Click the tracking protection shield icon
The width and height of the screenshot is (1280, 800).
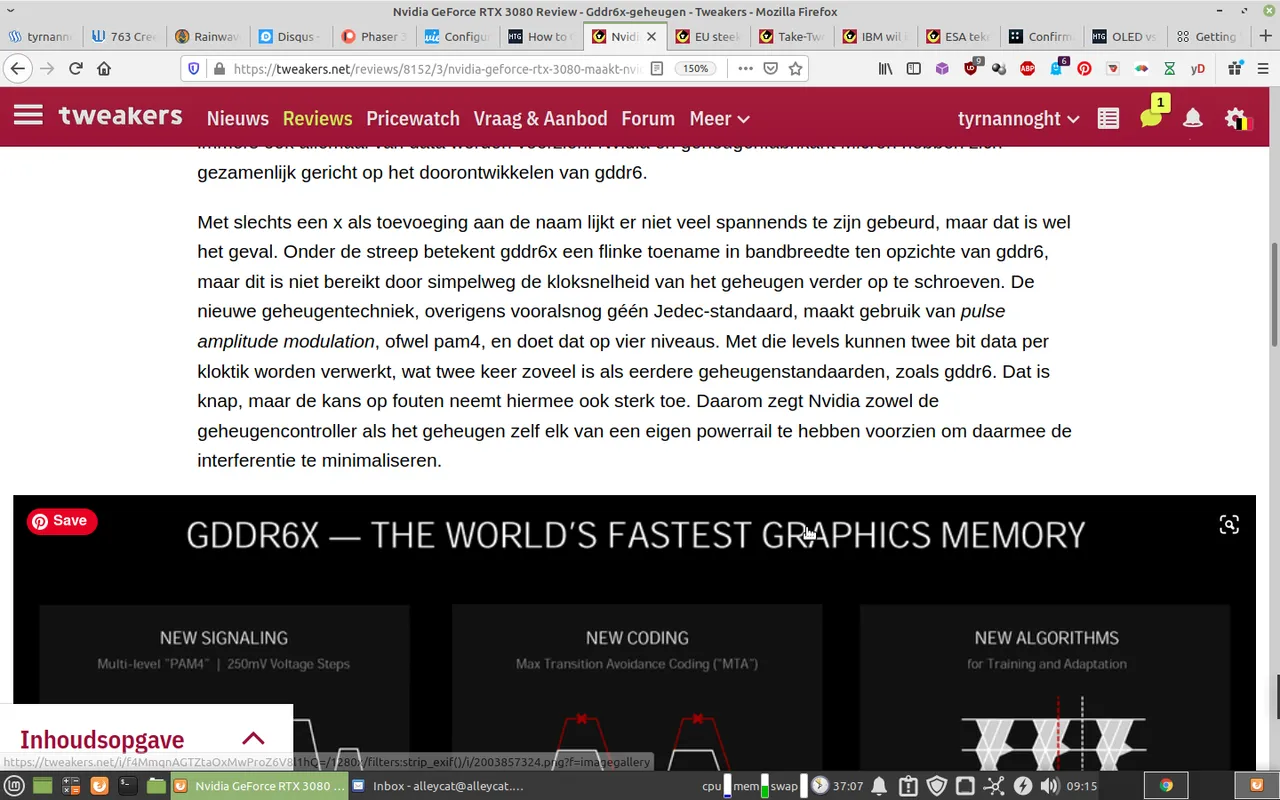[194, 69]
